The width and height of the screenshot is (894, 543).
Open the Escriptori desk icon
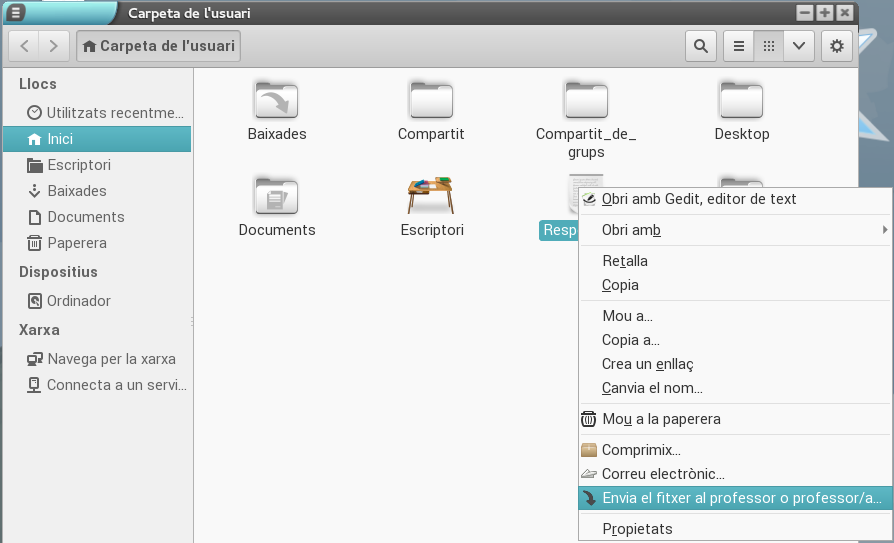click(x=431, y=195)
